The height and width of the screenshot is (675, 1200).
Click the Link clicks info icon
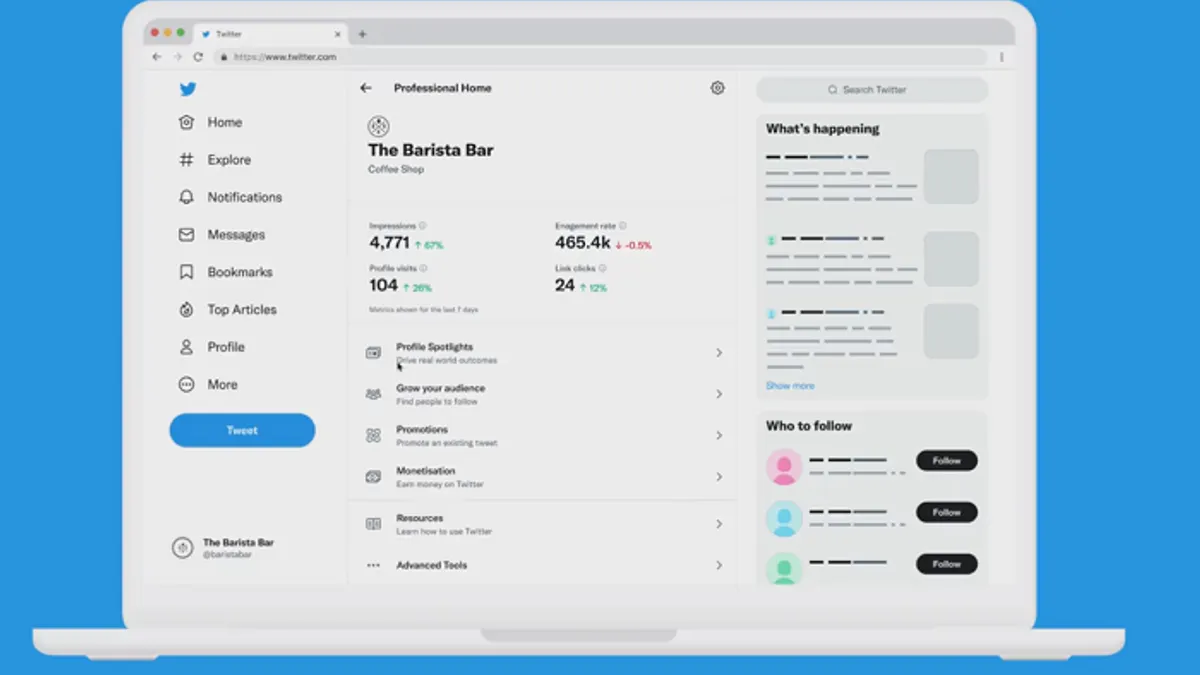603,268
